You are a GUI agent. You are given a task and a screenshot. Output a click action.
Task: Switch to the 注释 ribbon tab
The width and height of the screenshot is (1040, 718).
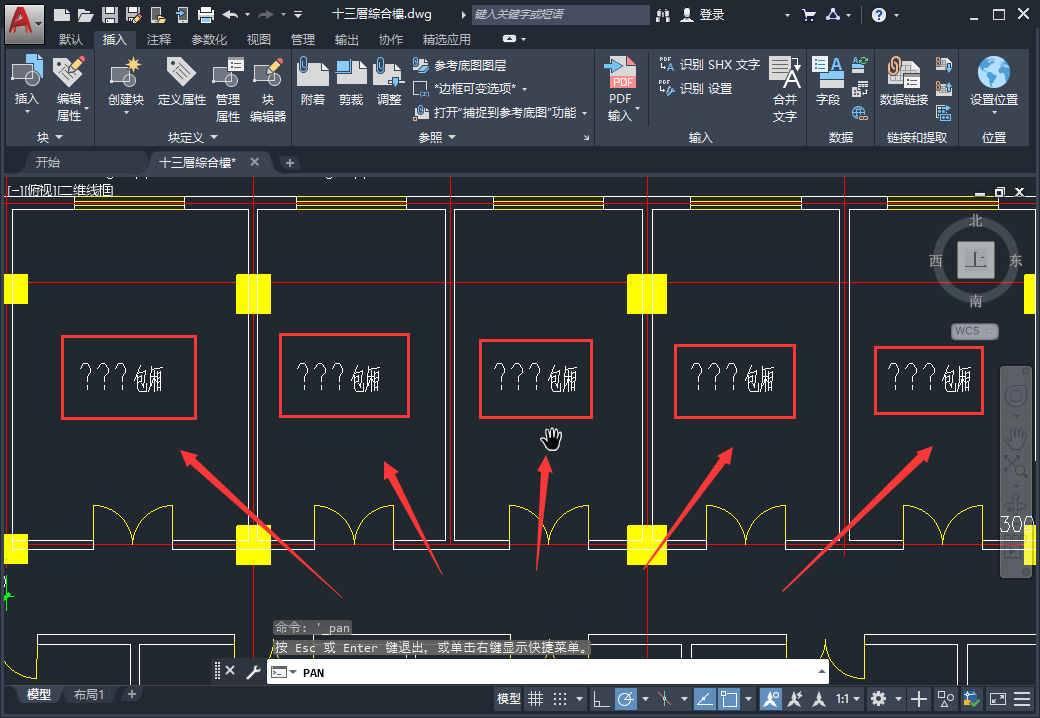point(159,40)
